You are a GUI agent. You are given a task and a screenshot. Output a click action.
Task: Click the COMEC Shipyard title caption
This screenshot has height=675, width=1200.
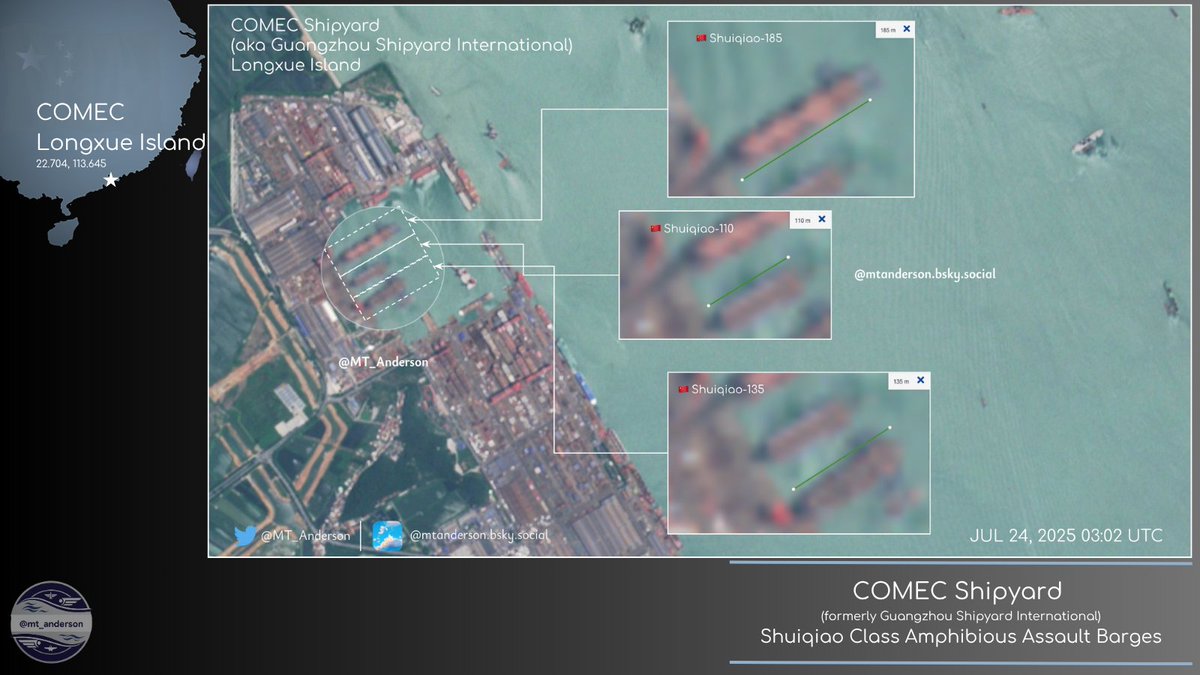pyautogui.click(x=305, y=24)
